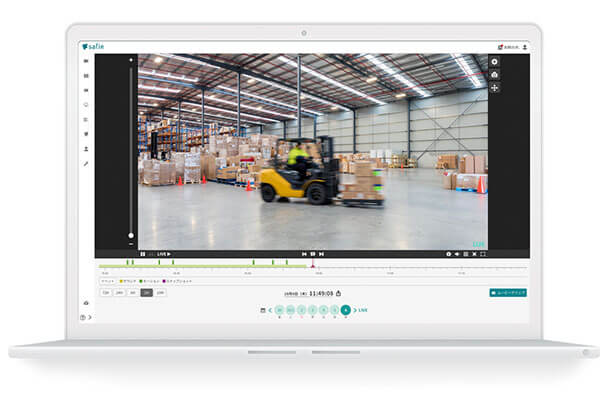Click the green movie clip button
608x406 pixels.
click(508, 293)
